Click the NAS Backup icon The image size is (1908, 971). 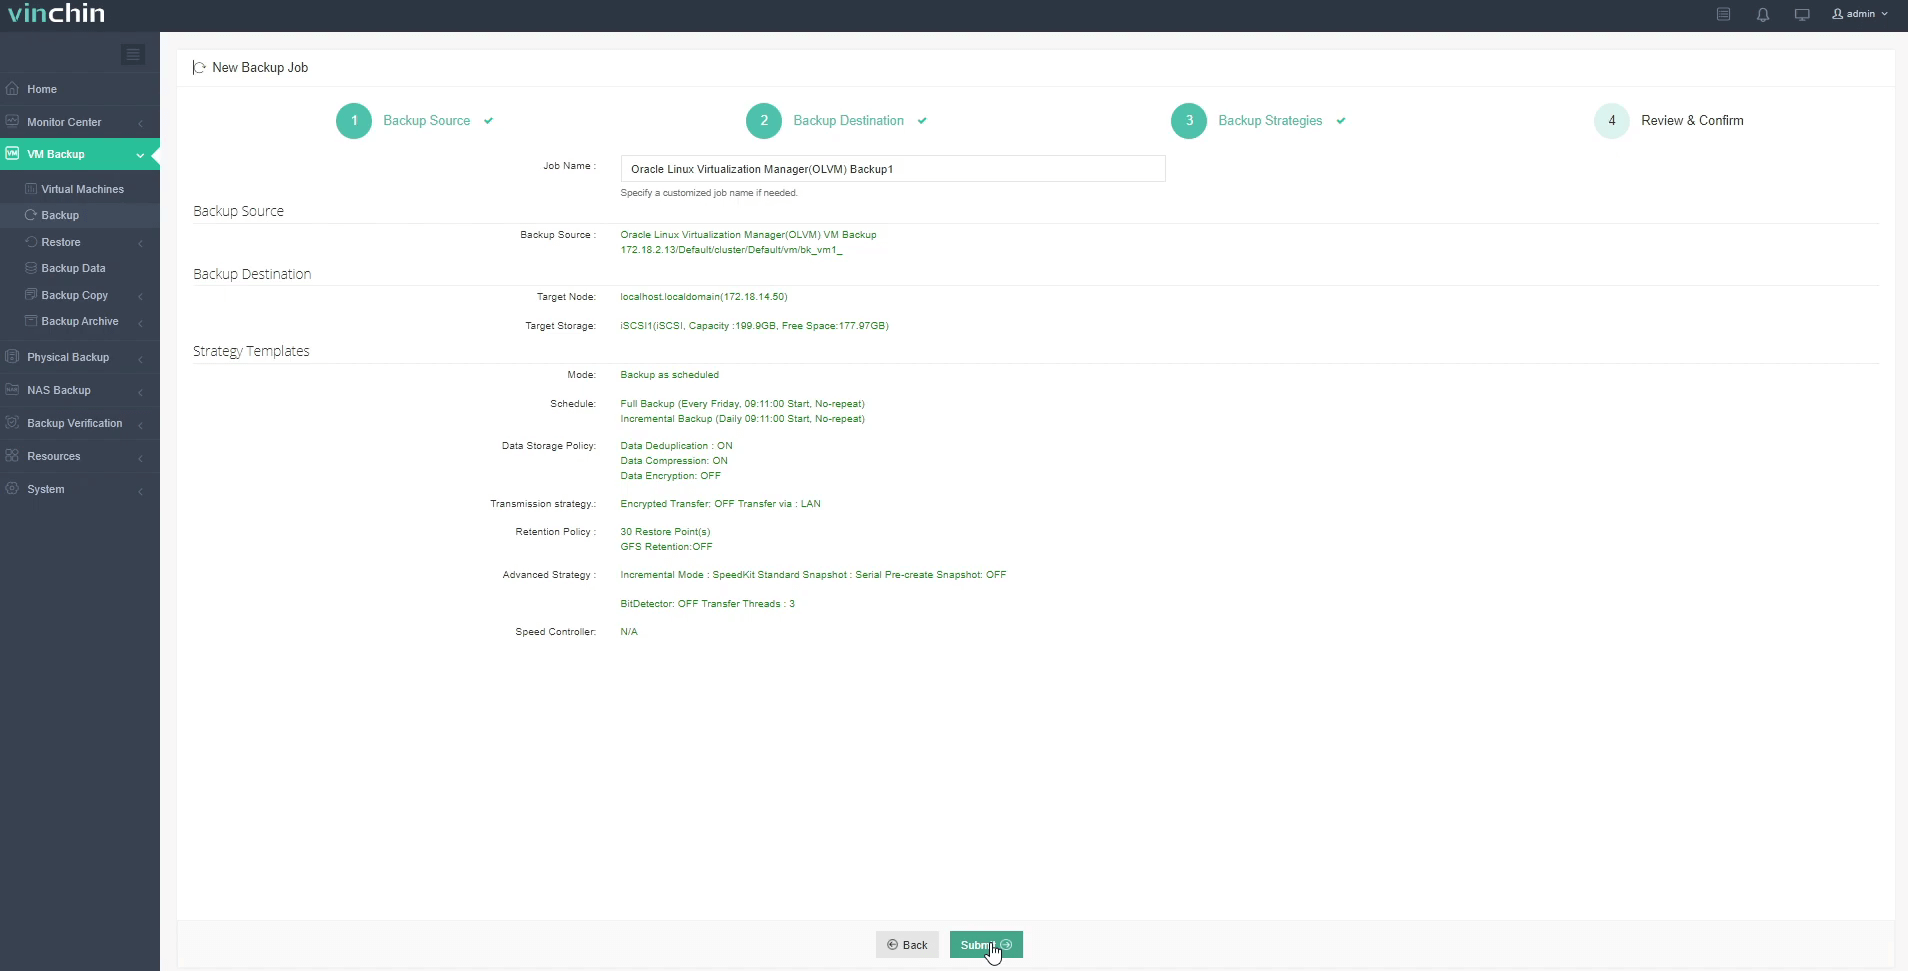(x=12, y=389)
